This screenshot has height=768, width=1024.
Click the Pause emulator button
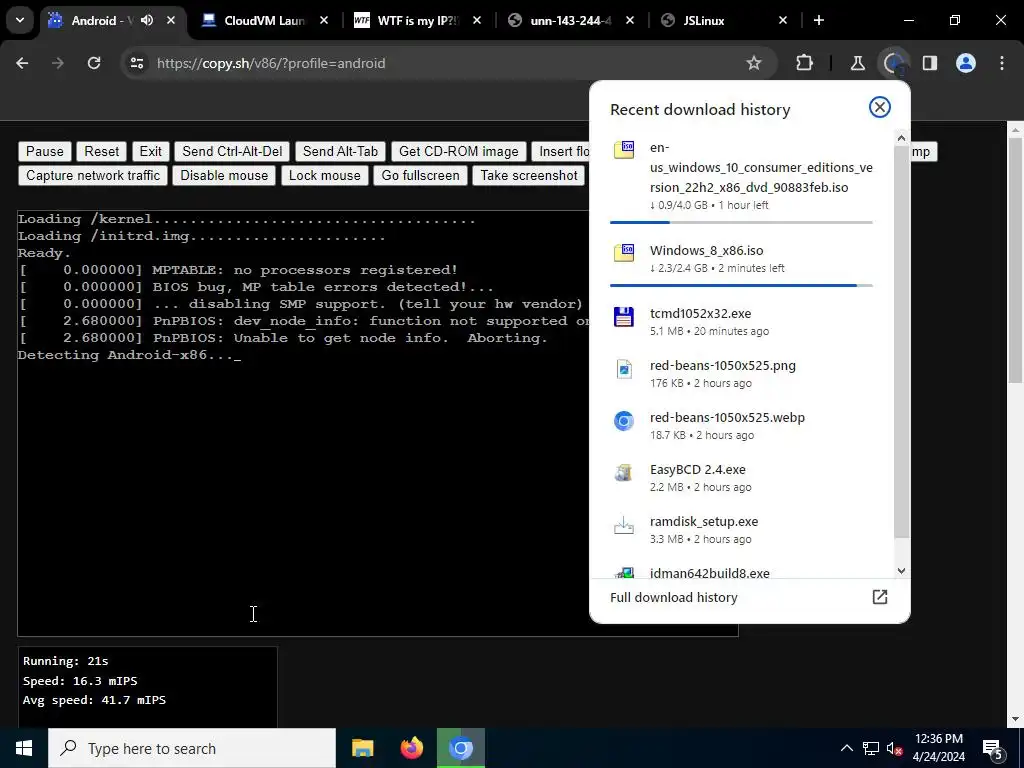click(x=44, y=152)
